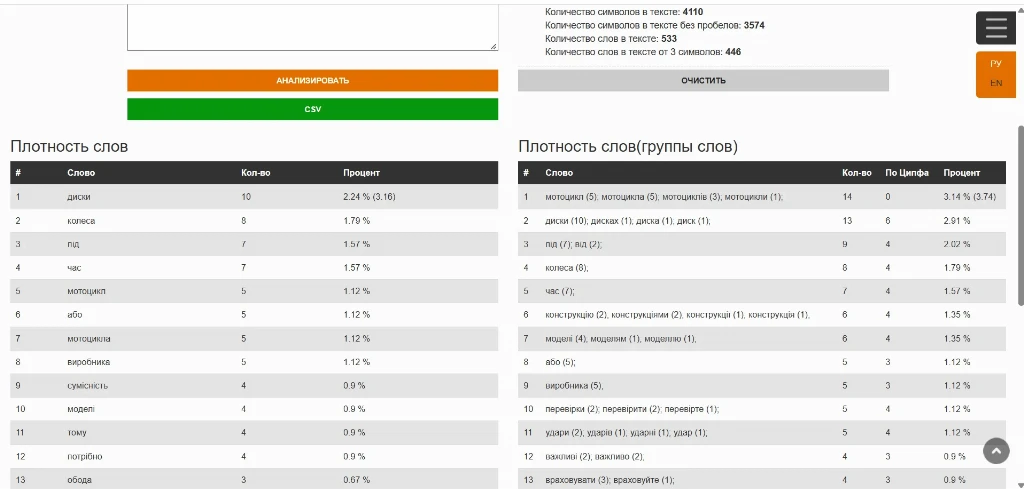Image resolution: width=1024 pixels, height=489 pixels.
Task: Click the По Ципфа column header
Action: pos(907,173)
